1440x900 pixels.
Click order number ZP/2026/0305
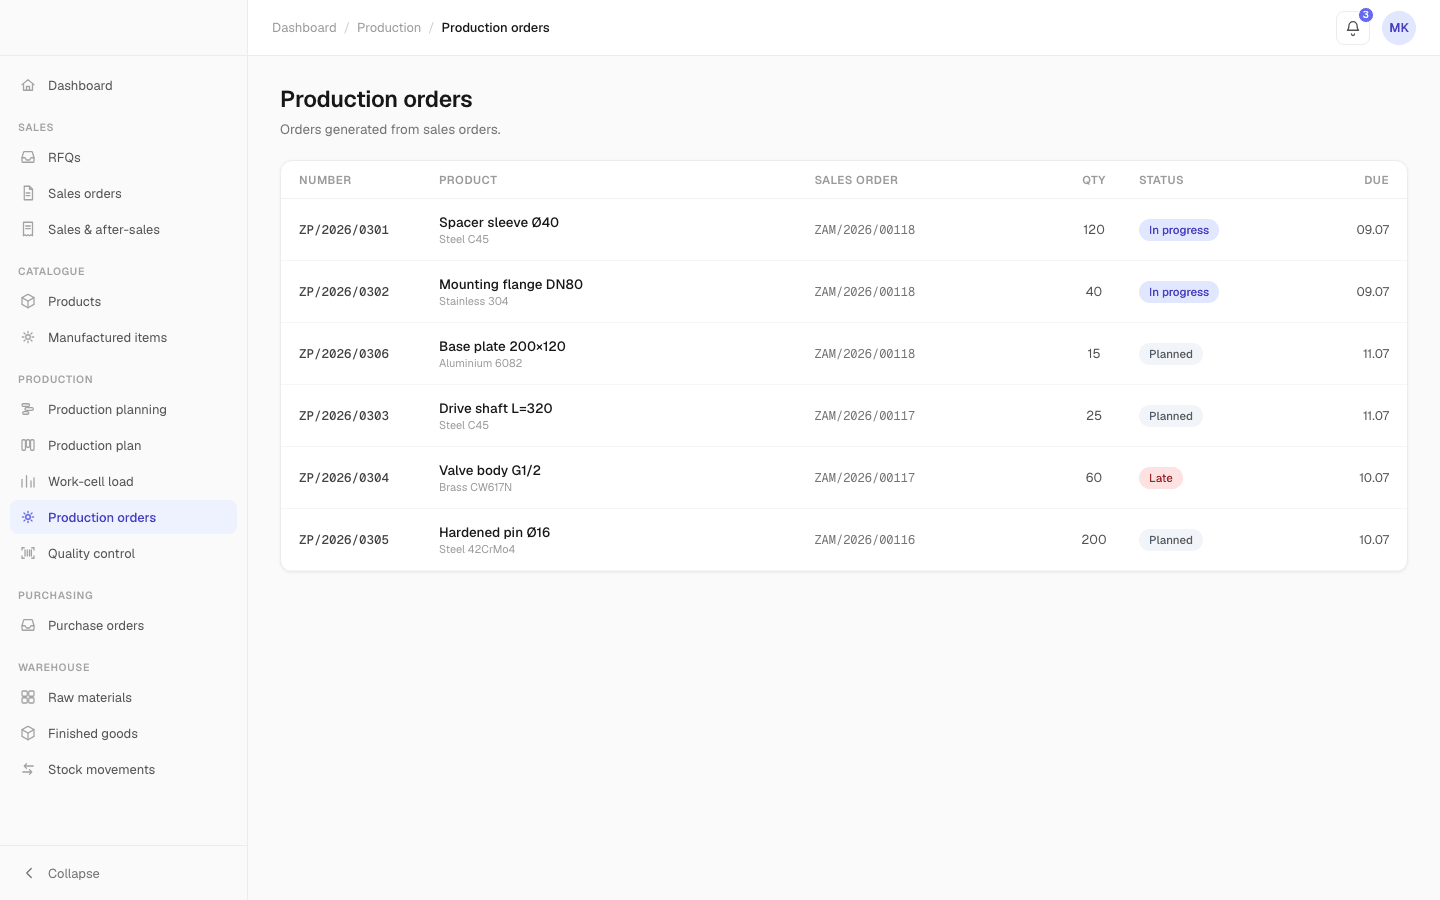tap(344, 540)
